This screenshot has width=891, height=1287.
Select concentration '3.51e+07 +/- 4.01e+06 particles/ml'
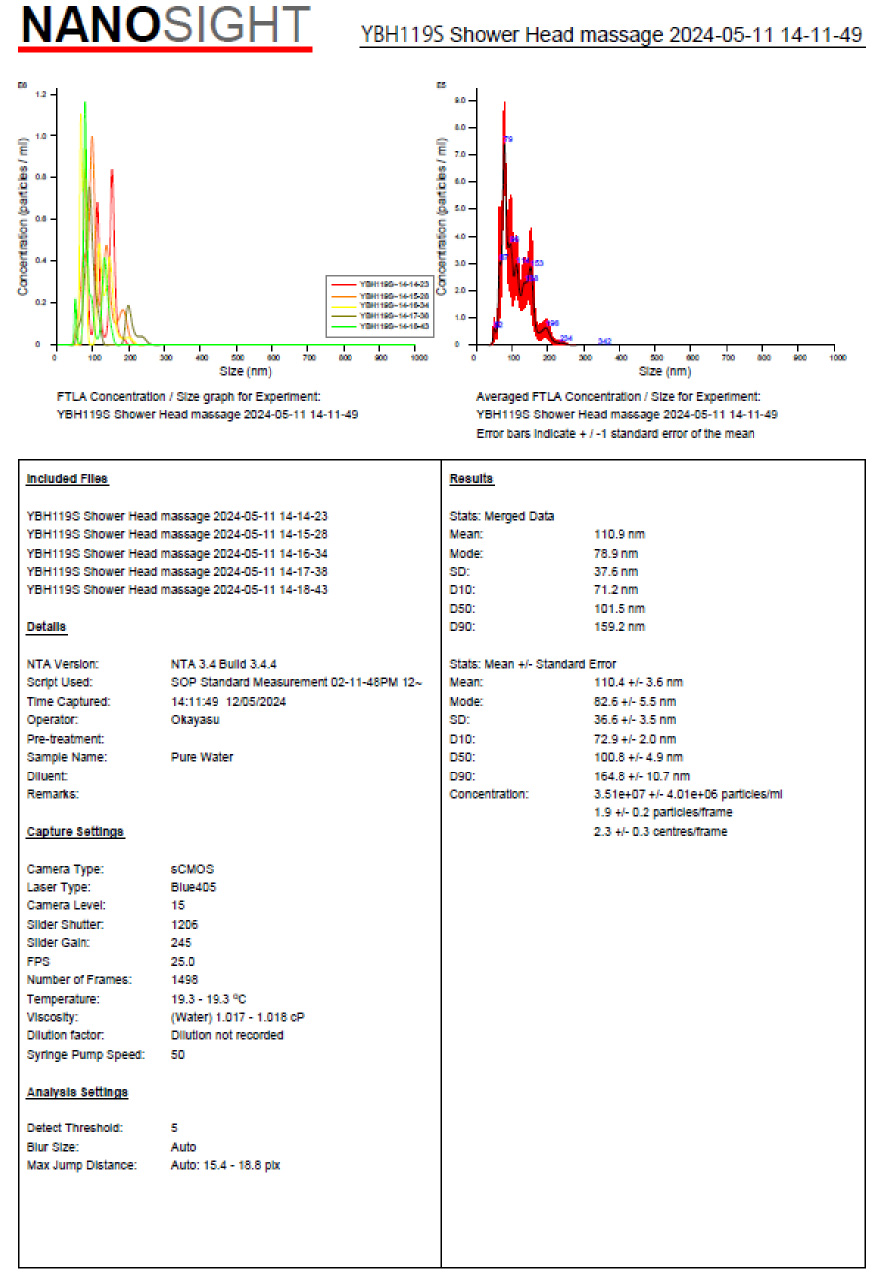[688, 794]
